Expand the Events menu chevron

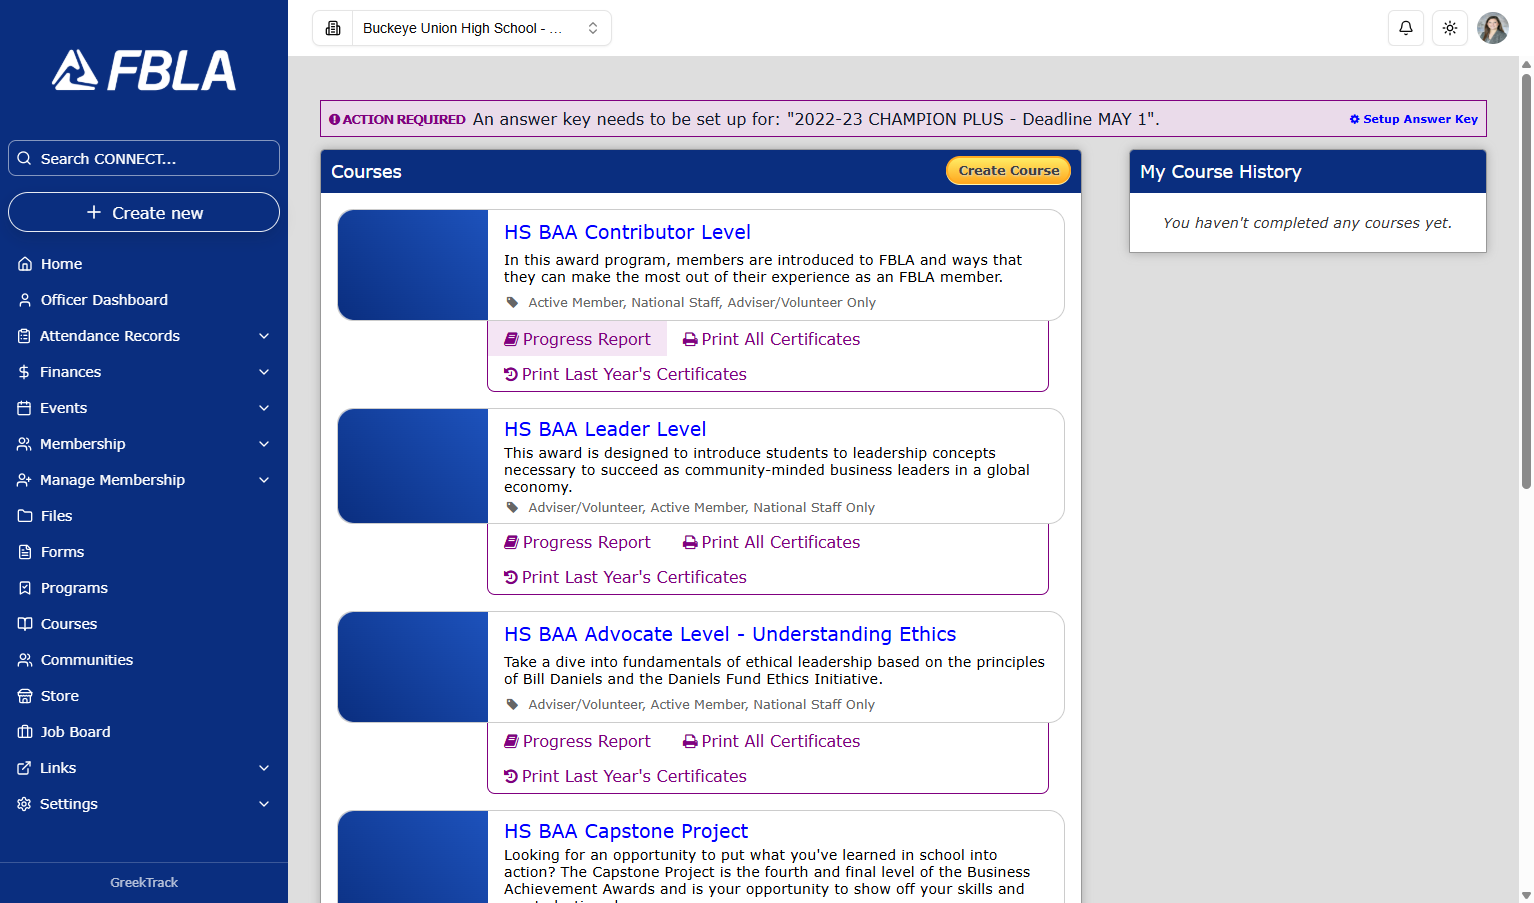pos(264,408)
